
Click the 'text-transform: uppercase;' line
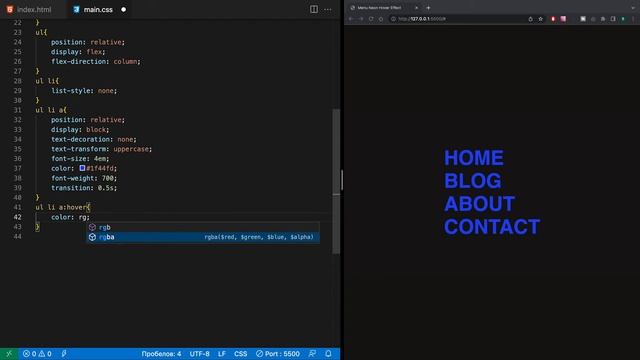[x=101, y=149]
